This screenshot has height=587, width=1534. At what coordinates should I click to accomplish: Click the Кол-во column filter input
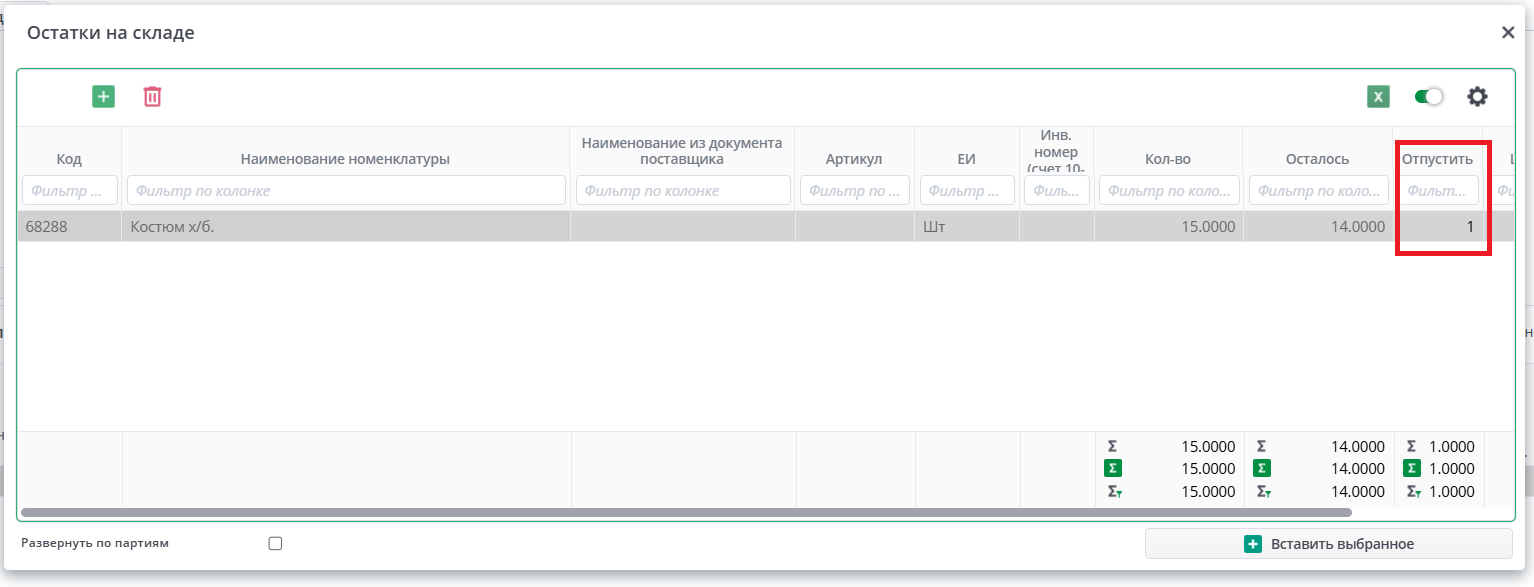(1168, 190)
